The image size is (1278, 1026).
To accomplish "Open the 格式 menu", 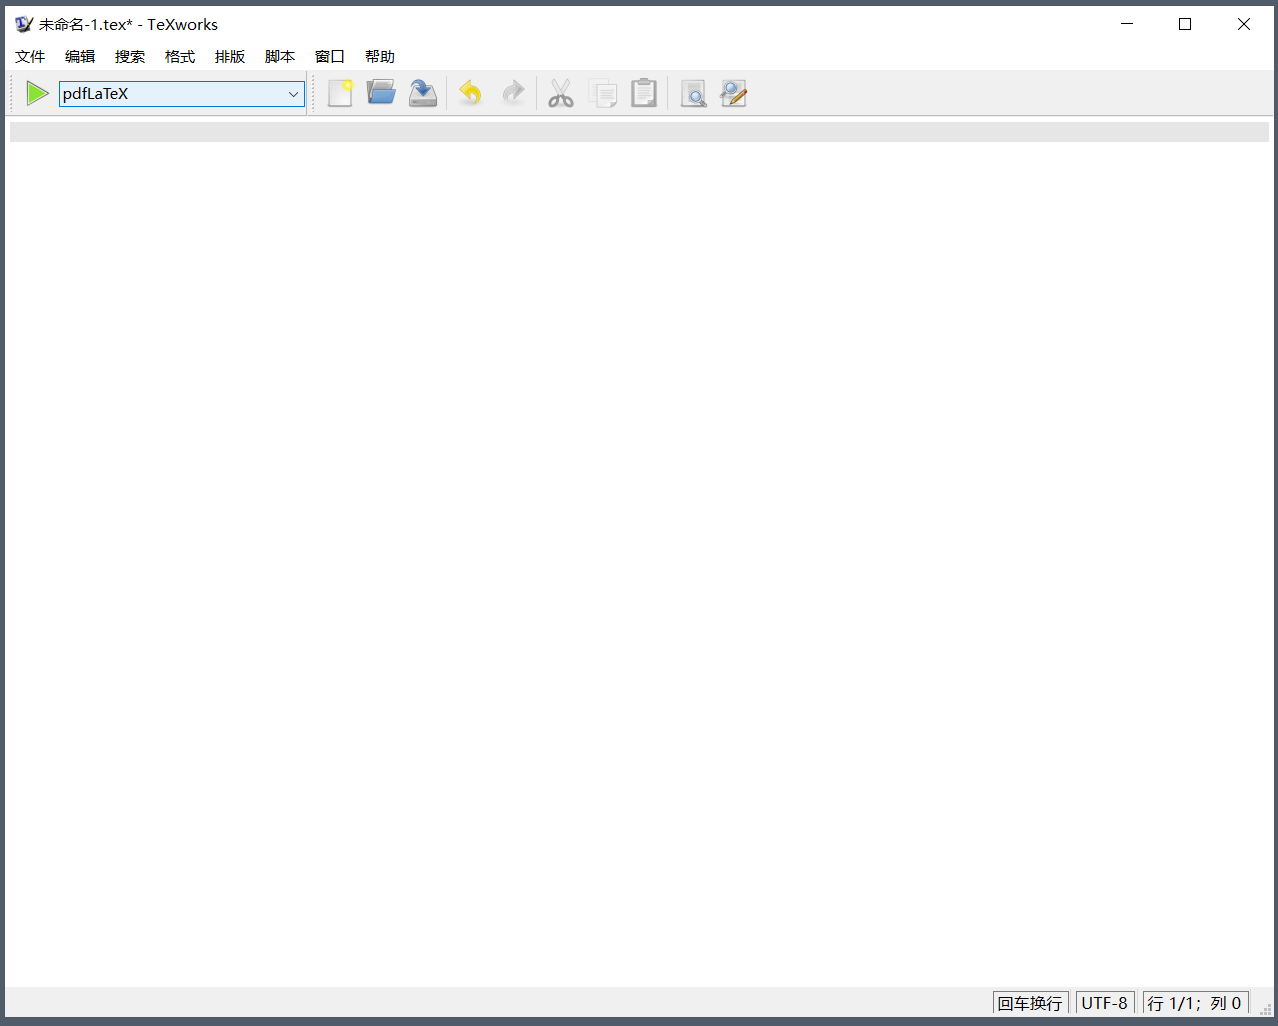I will (x=180, y=57).
